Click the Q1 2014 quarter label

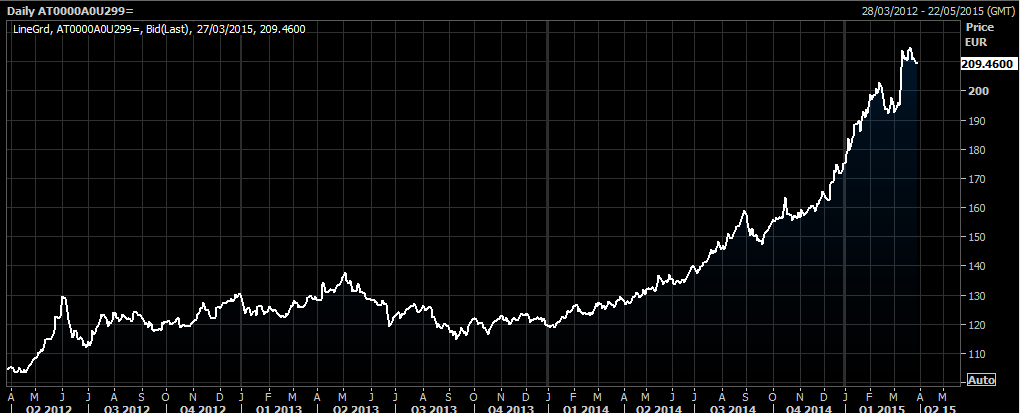585,408
